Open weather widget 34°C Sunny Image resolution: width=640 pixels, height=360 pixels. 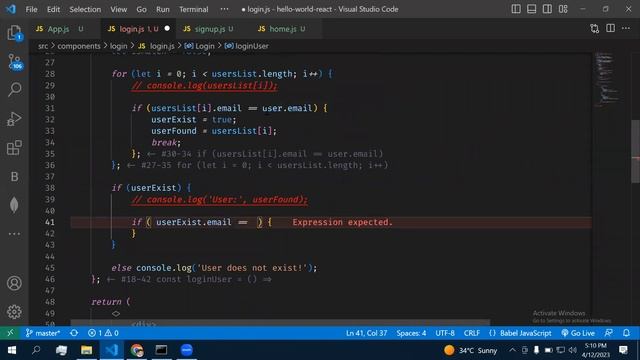(x=470, y=350)
